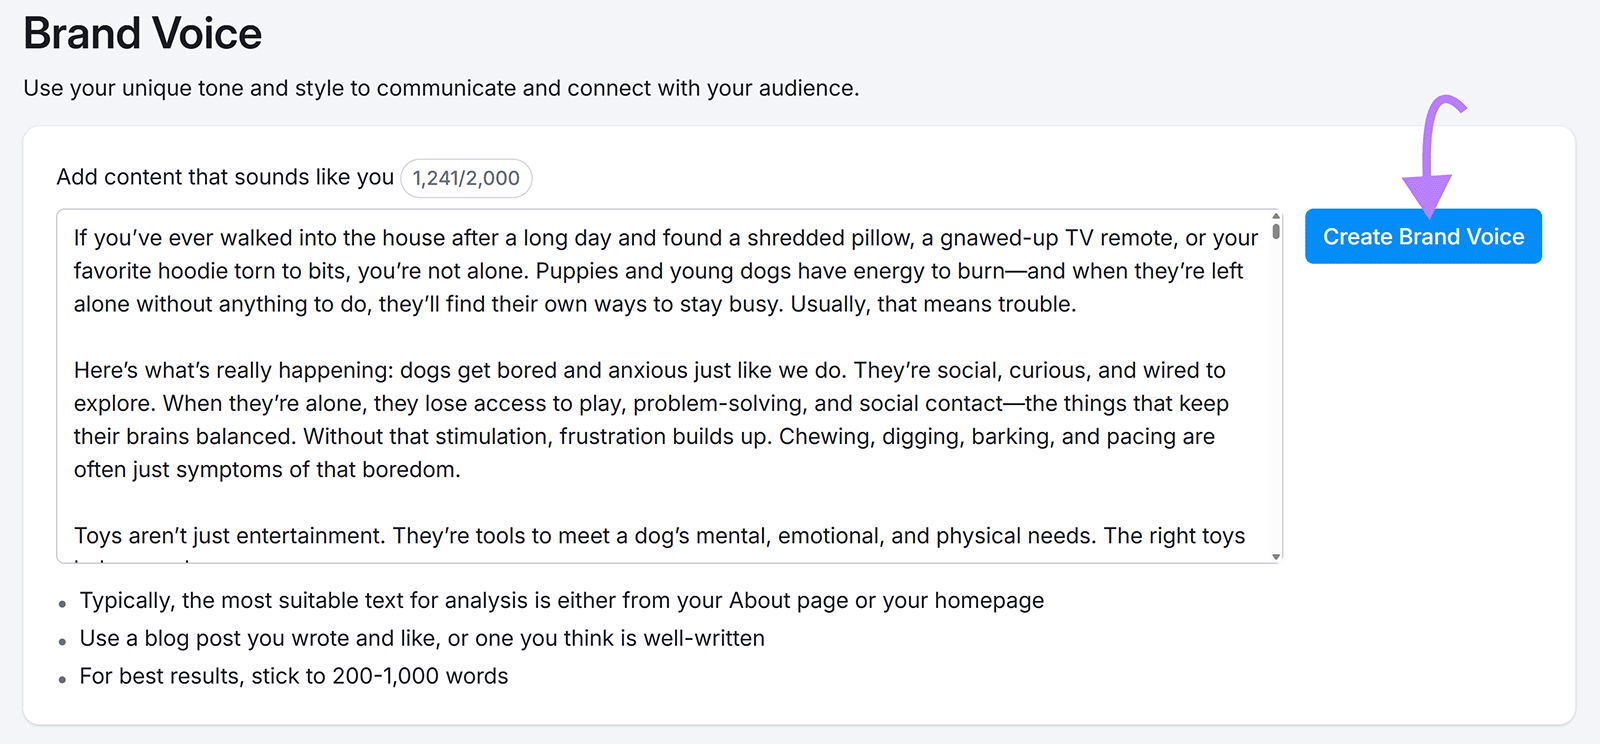The width and height of the screenshot is (1600, 744).
Task: Click the tip about using a blog post
Action: pos(420,638)
